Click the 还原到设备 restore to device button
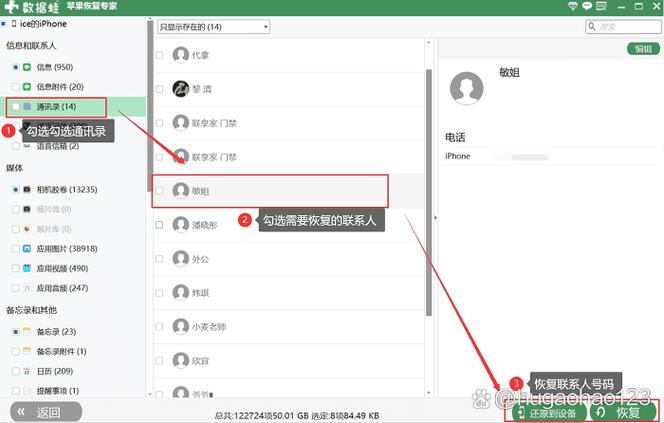The width and height of the screenshot is (664, 423). (548, 412)
